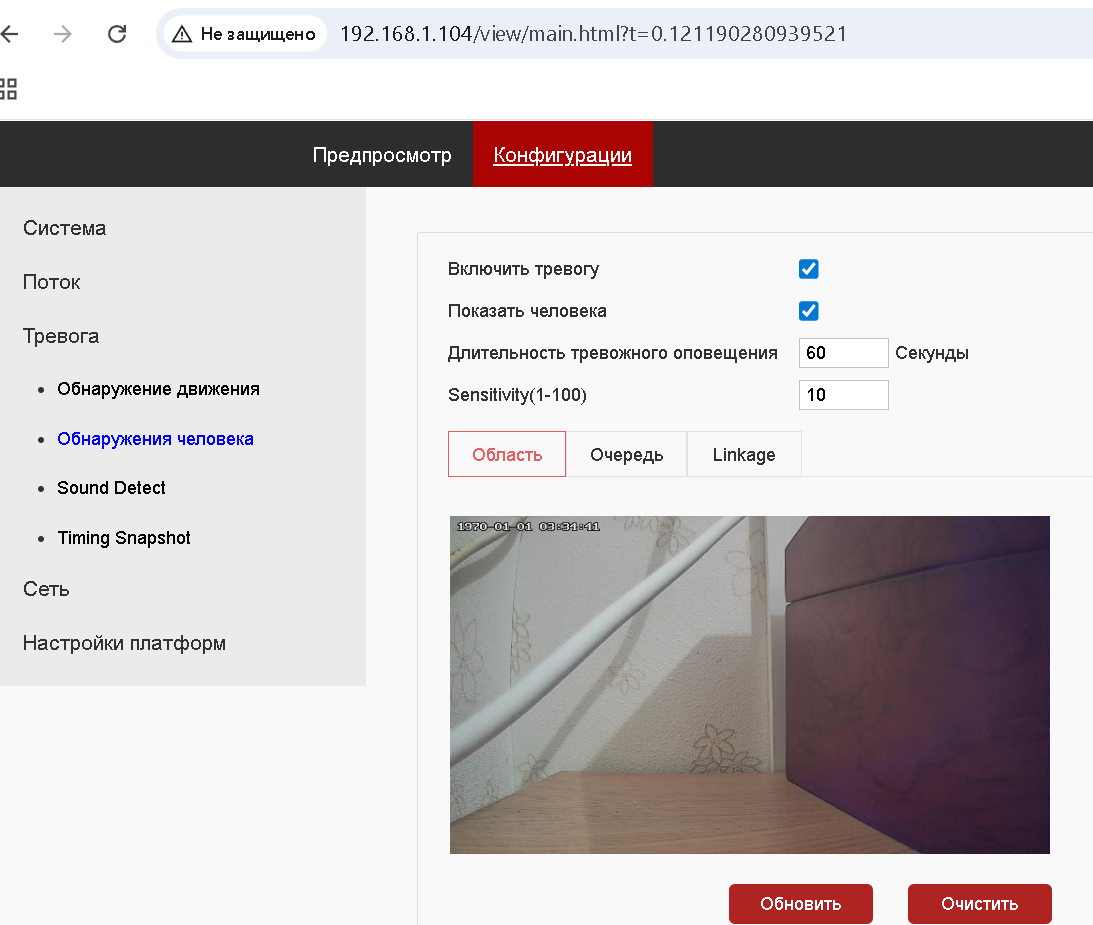
Task: Open the Поток menu section
Action: click(x=52, y=282)
